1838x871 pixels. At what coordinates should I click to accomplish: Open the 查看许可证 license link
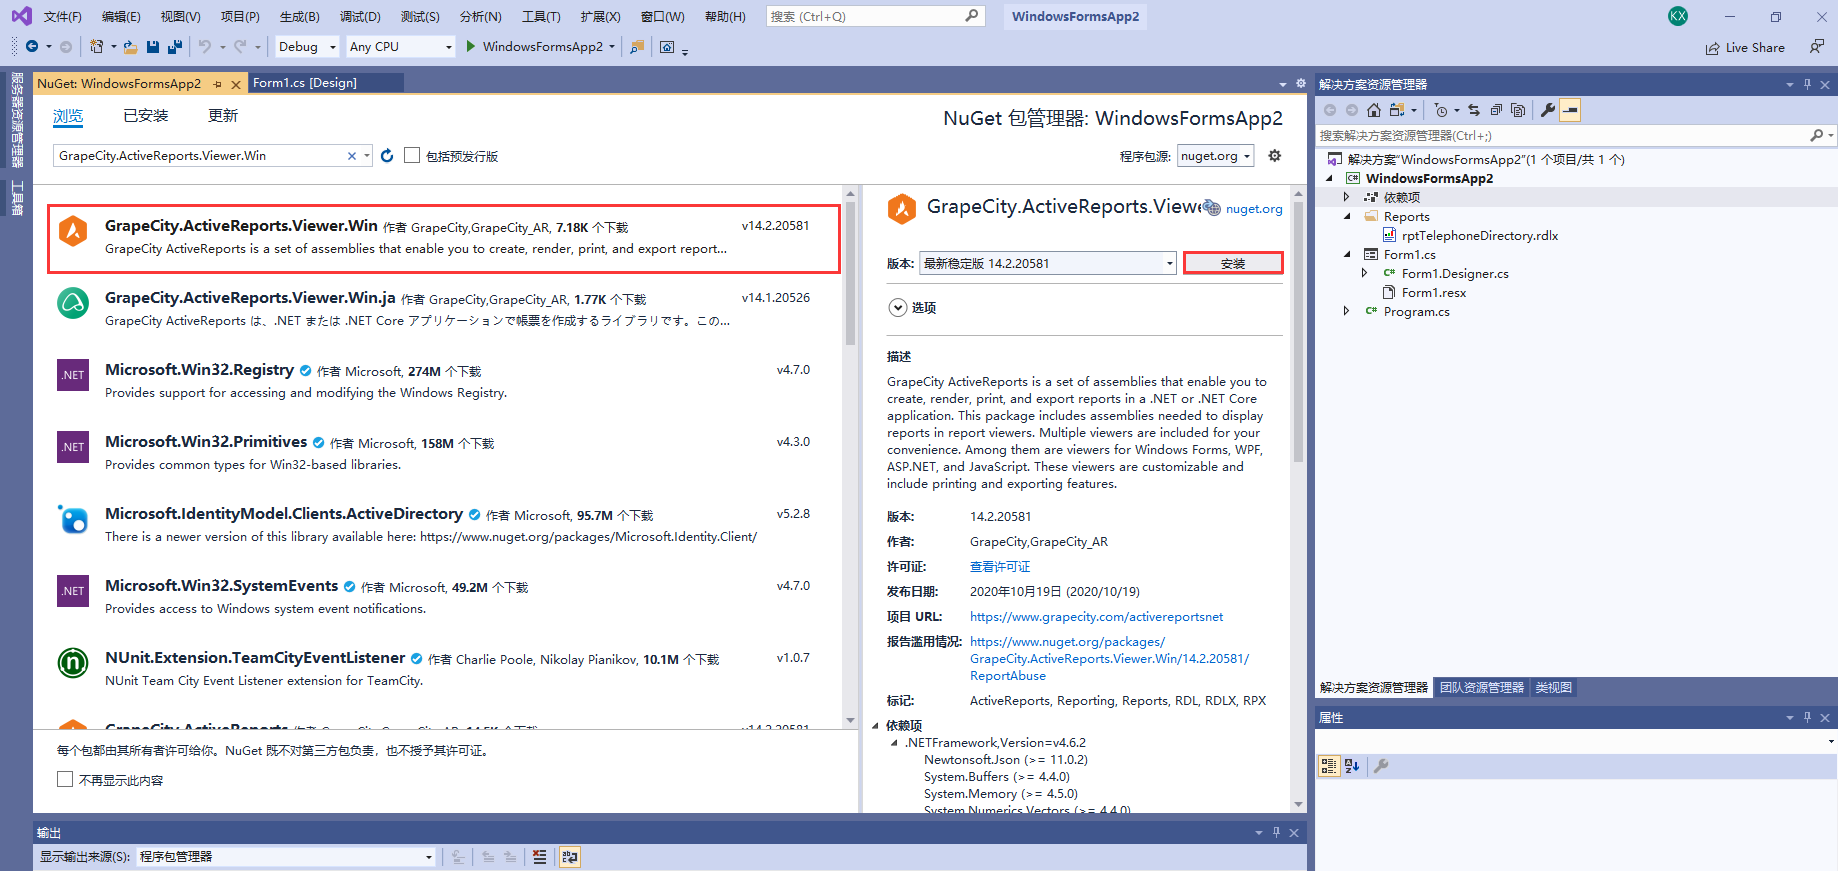pyautogui.click(x=1000, y=567)
